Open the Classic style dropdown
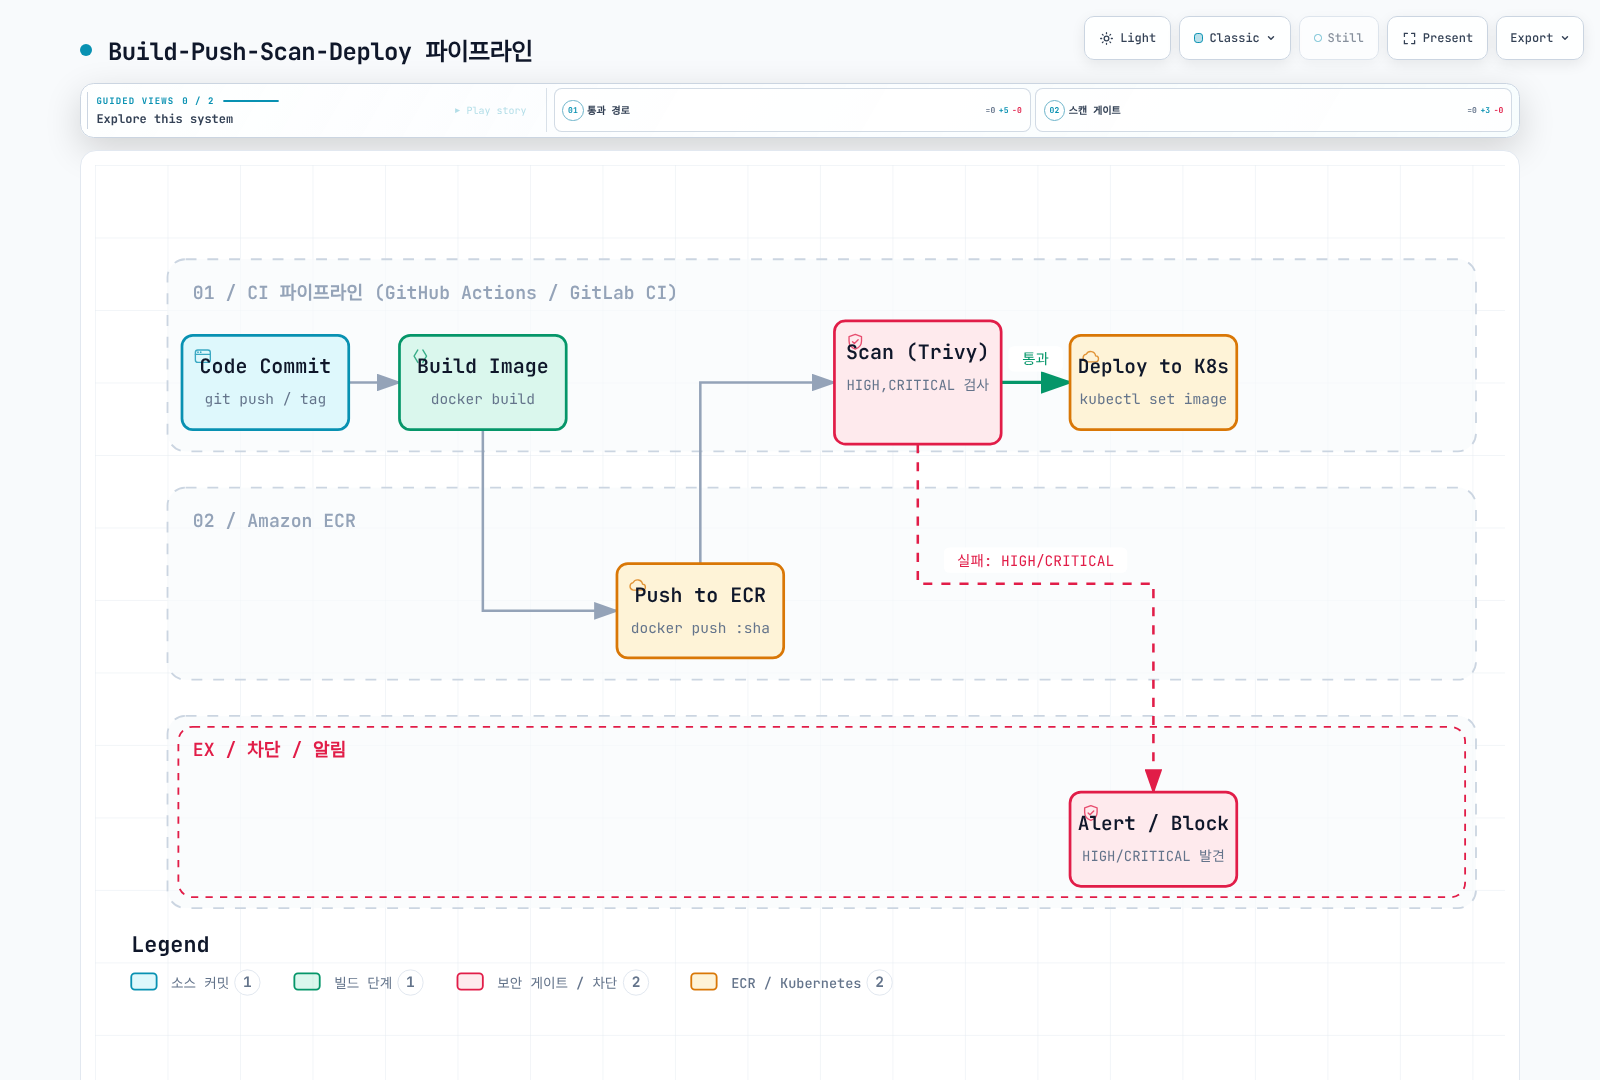 pyautogui.click(x=1234, y=38)
